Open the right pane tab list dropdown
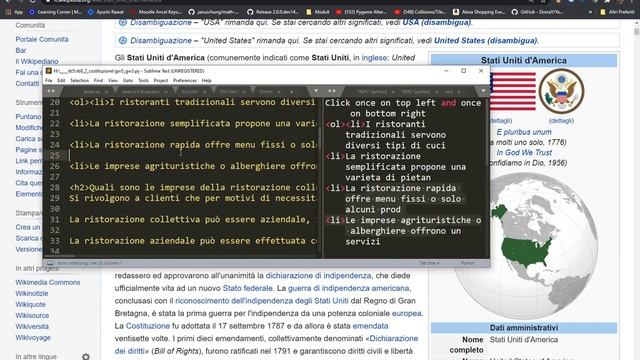The width and height of the screenshot is (640, 360). pyautogui.click(x=483, y=91)
